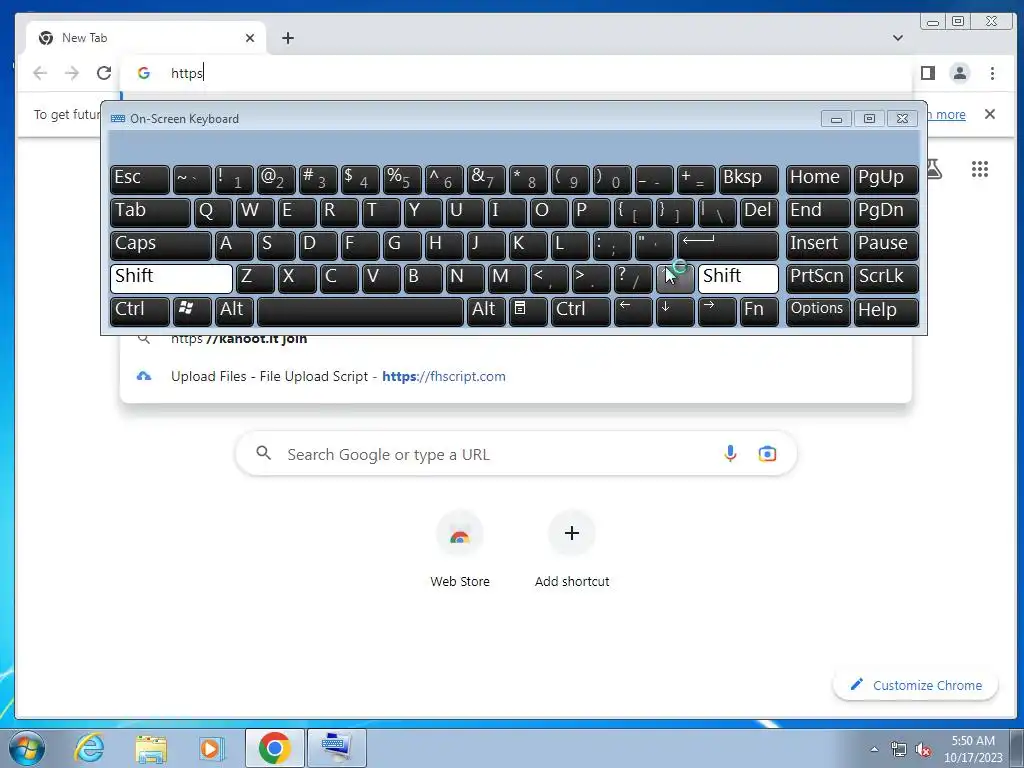Click the Search Google or type a URL box
Image resolution: width=1024 pixels, height=768 pixels.
coord(516,453)
